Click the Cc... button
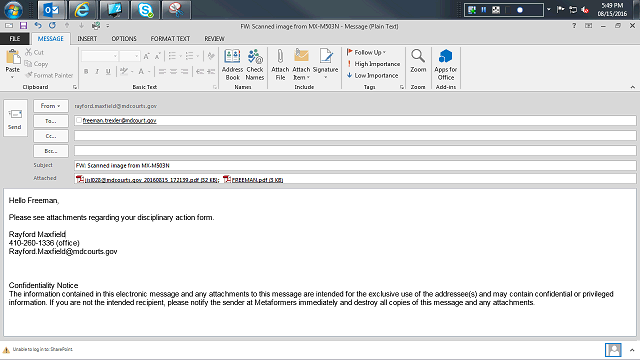This screenshot has width=640, height=360. pyautogui.click(x=51, y=136)
